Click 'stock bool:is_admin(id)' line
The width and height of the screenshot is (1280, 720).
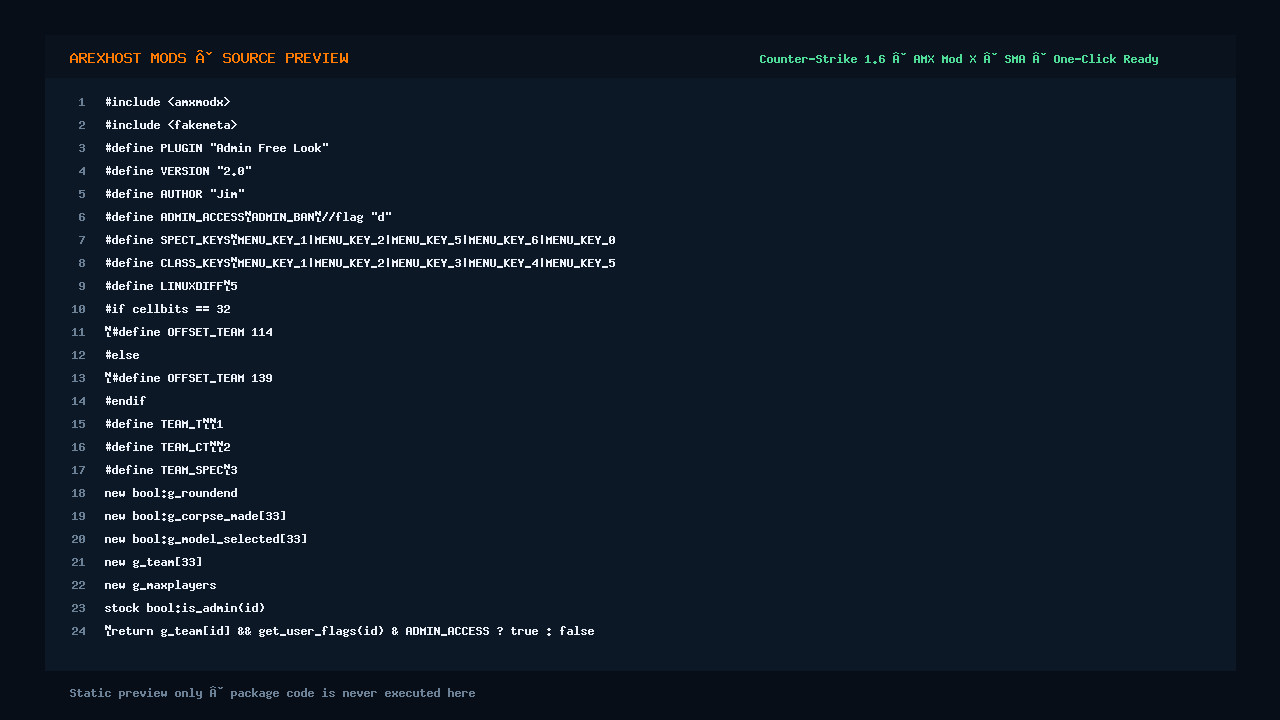pos(185,608)
